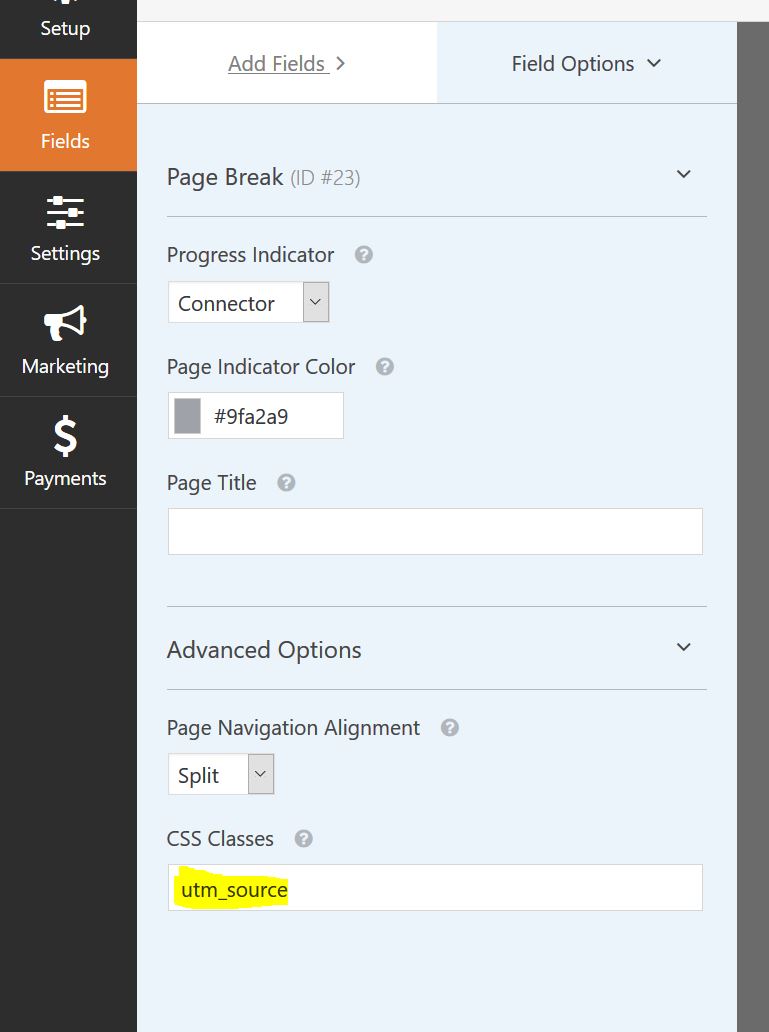This screenshot has height=1032, width=769.
Task: Open the Marketing megaphone icon
Action: point(65,323)
